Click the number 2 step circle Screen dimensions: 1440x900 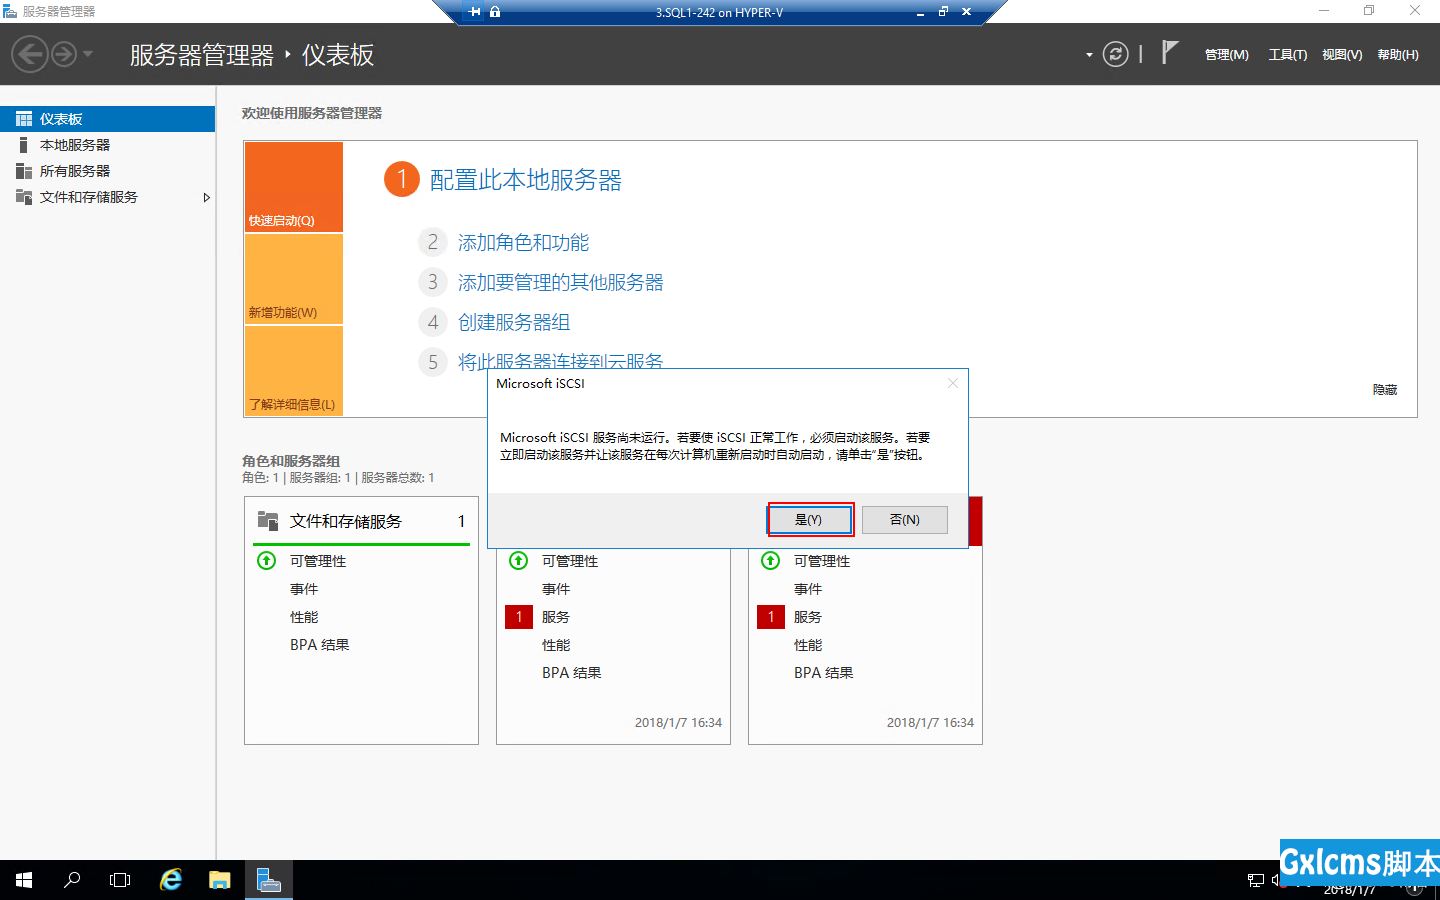click(433, 242)
